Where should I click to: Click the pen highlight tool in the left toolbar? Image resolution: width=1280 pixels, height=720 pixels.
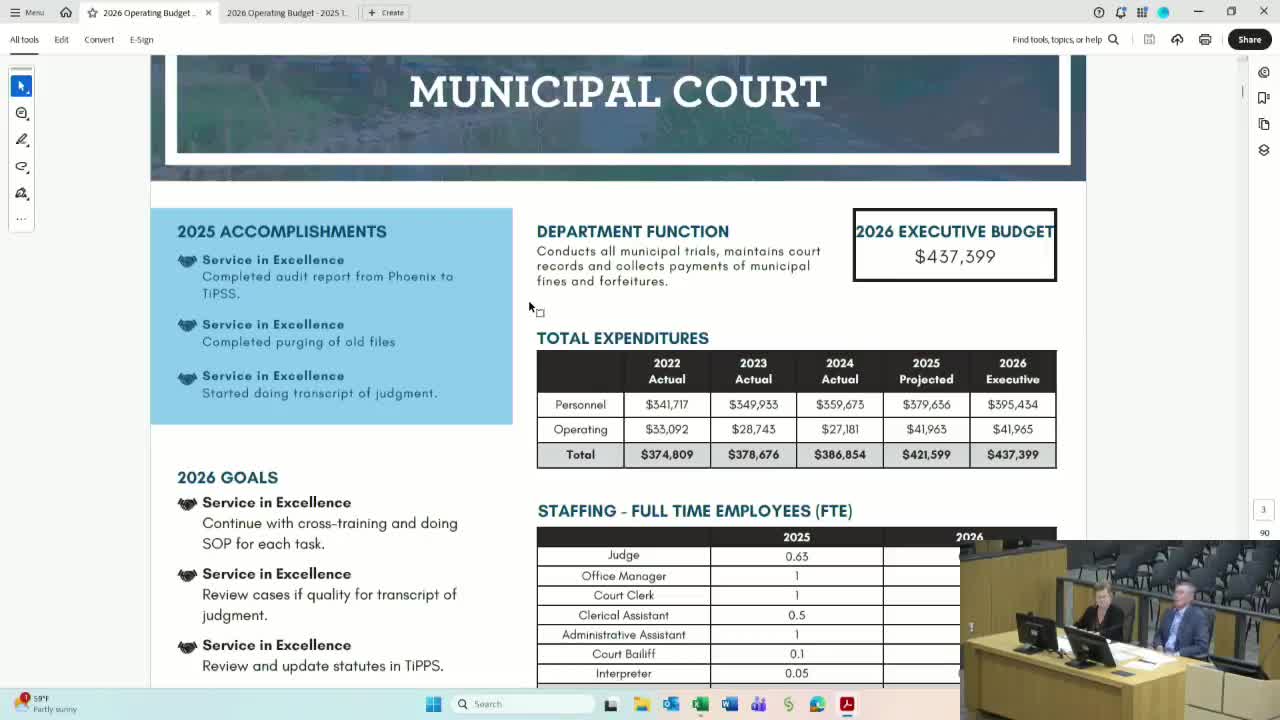point(21,140)
